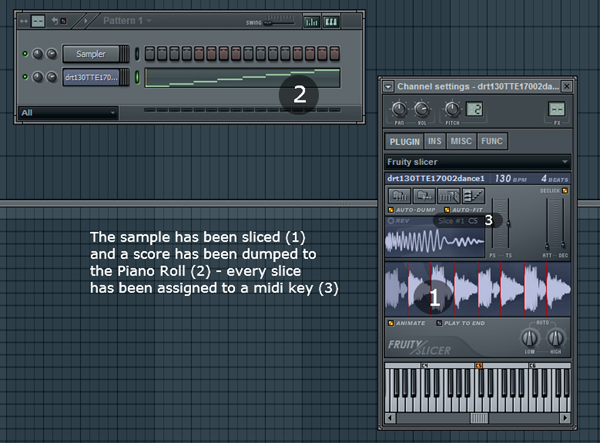This screenshot has height=443, width=600.
Task: Click the first knob on drt130TTE170 channel
Action: click(38, 77)
